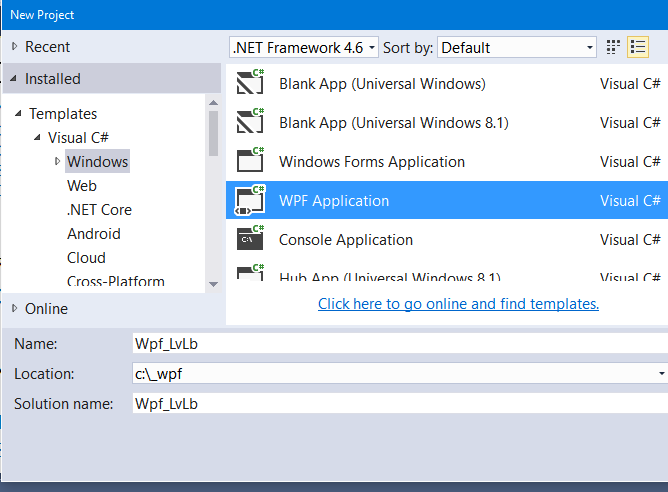Screen dimensions: 668x492
Task: Open the Sort by Default dropdown
Action: (x=517, y=47)
